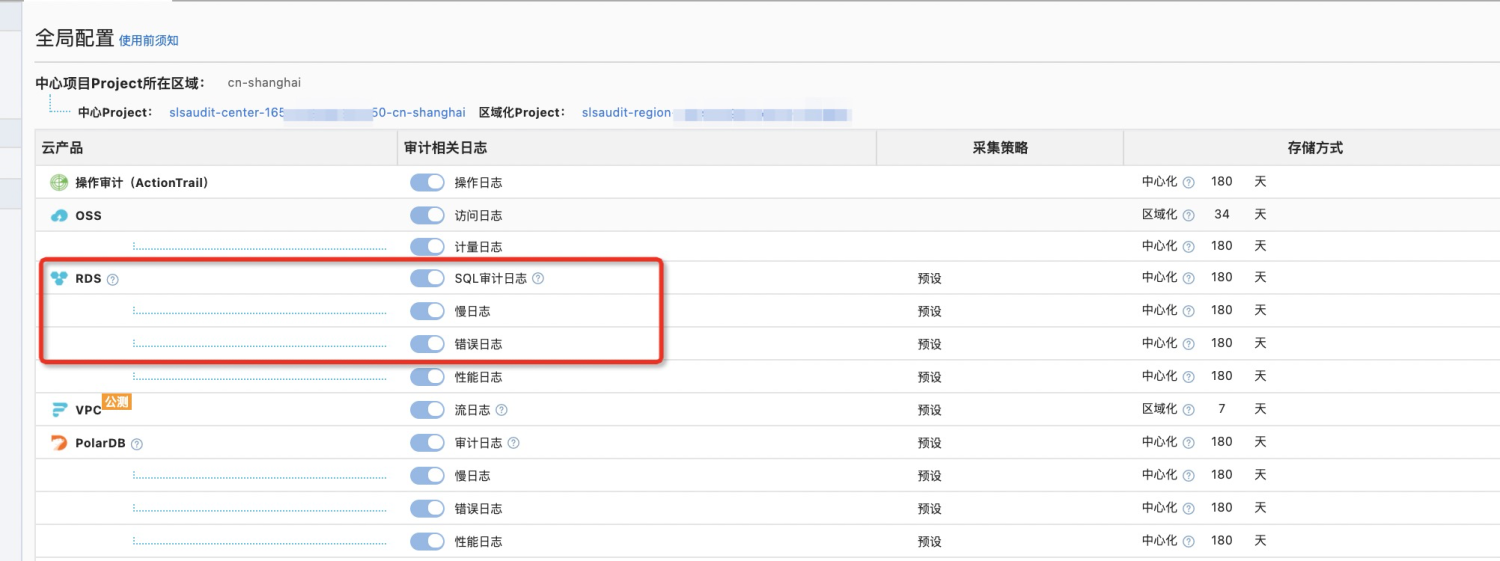Click 区域化 help icon in 访问日志 row

pyautogui.click(x=1189, y=215)
